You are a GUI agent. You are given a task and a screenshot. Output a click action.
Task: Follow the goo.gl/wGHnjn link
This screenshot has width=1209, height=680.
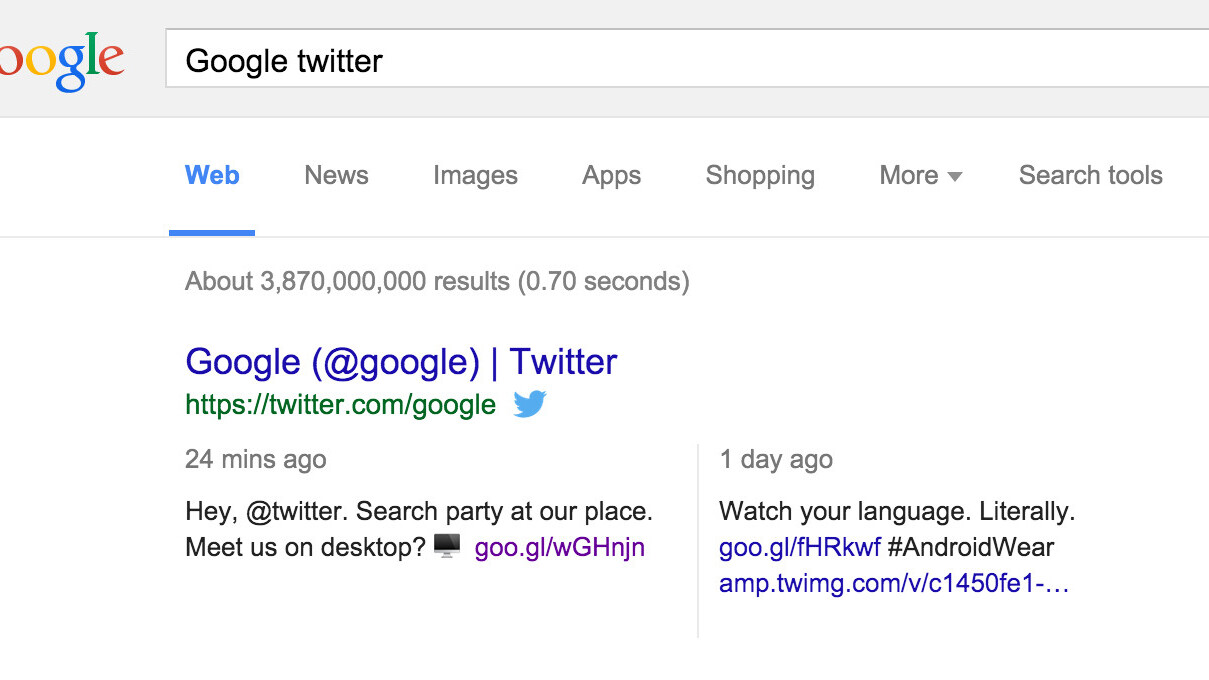tap(559, 547)
